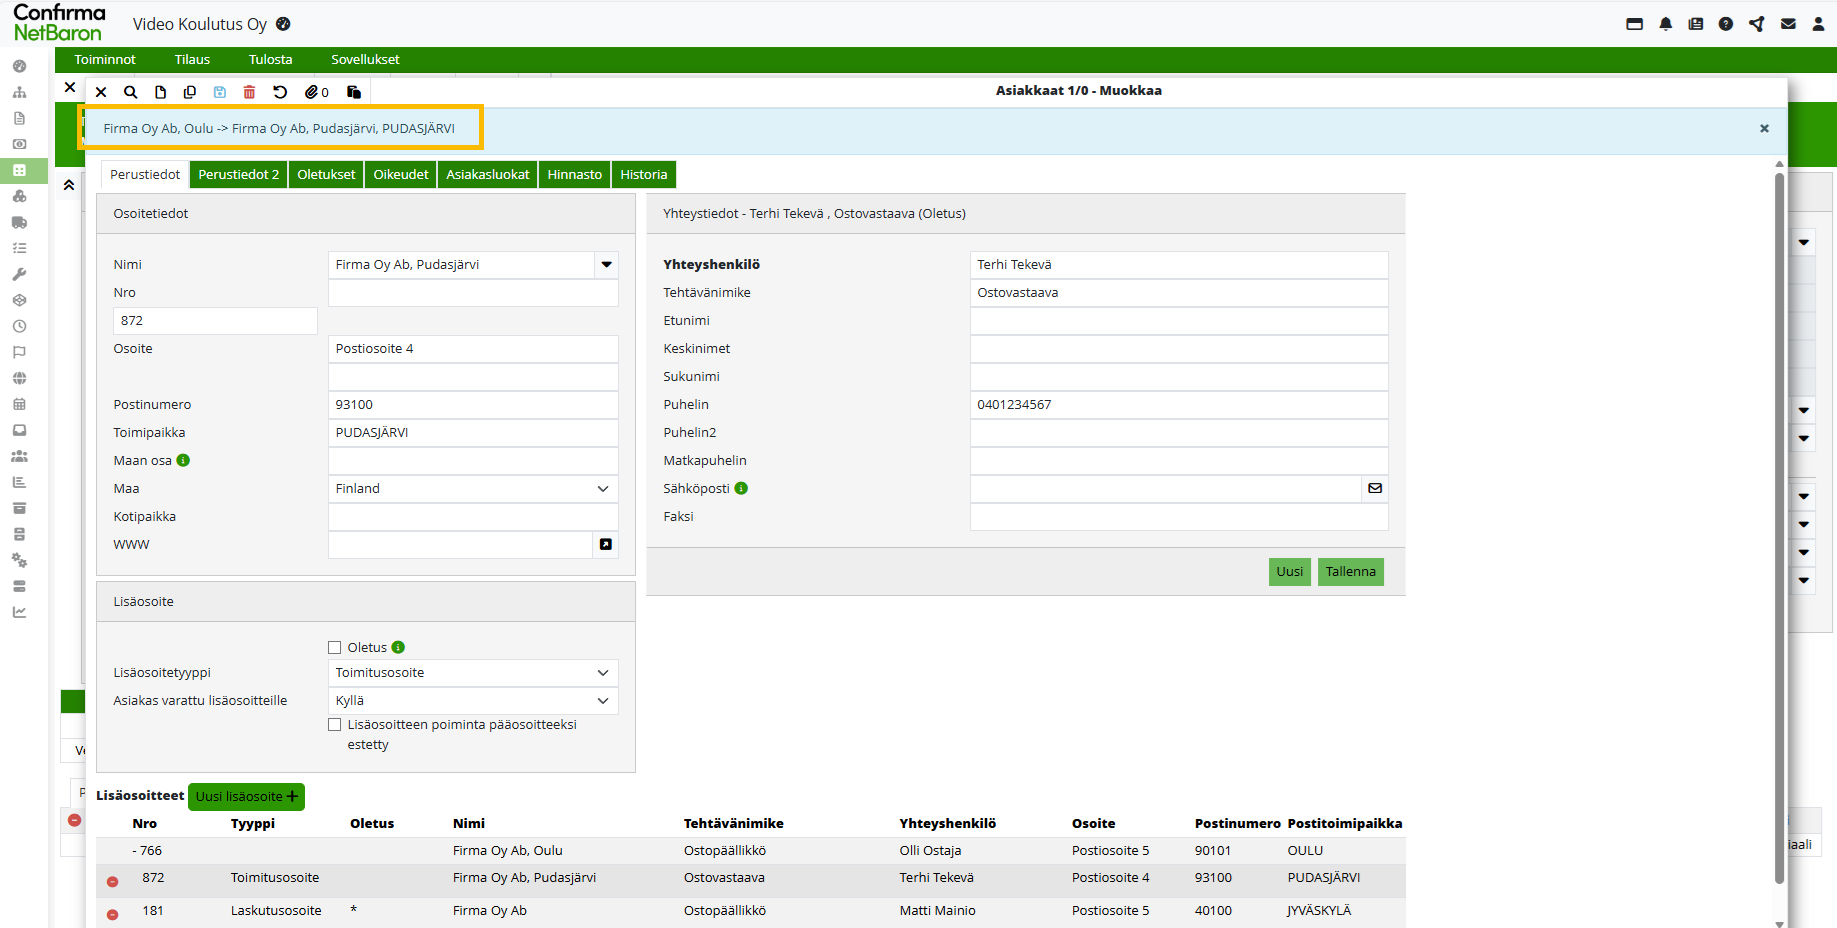Click the help question mark icon

[x=1725, y=24]
